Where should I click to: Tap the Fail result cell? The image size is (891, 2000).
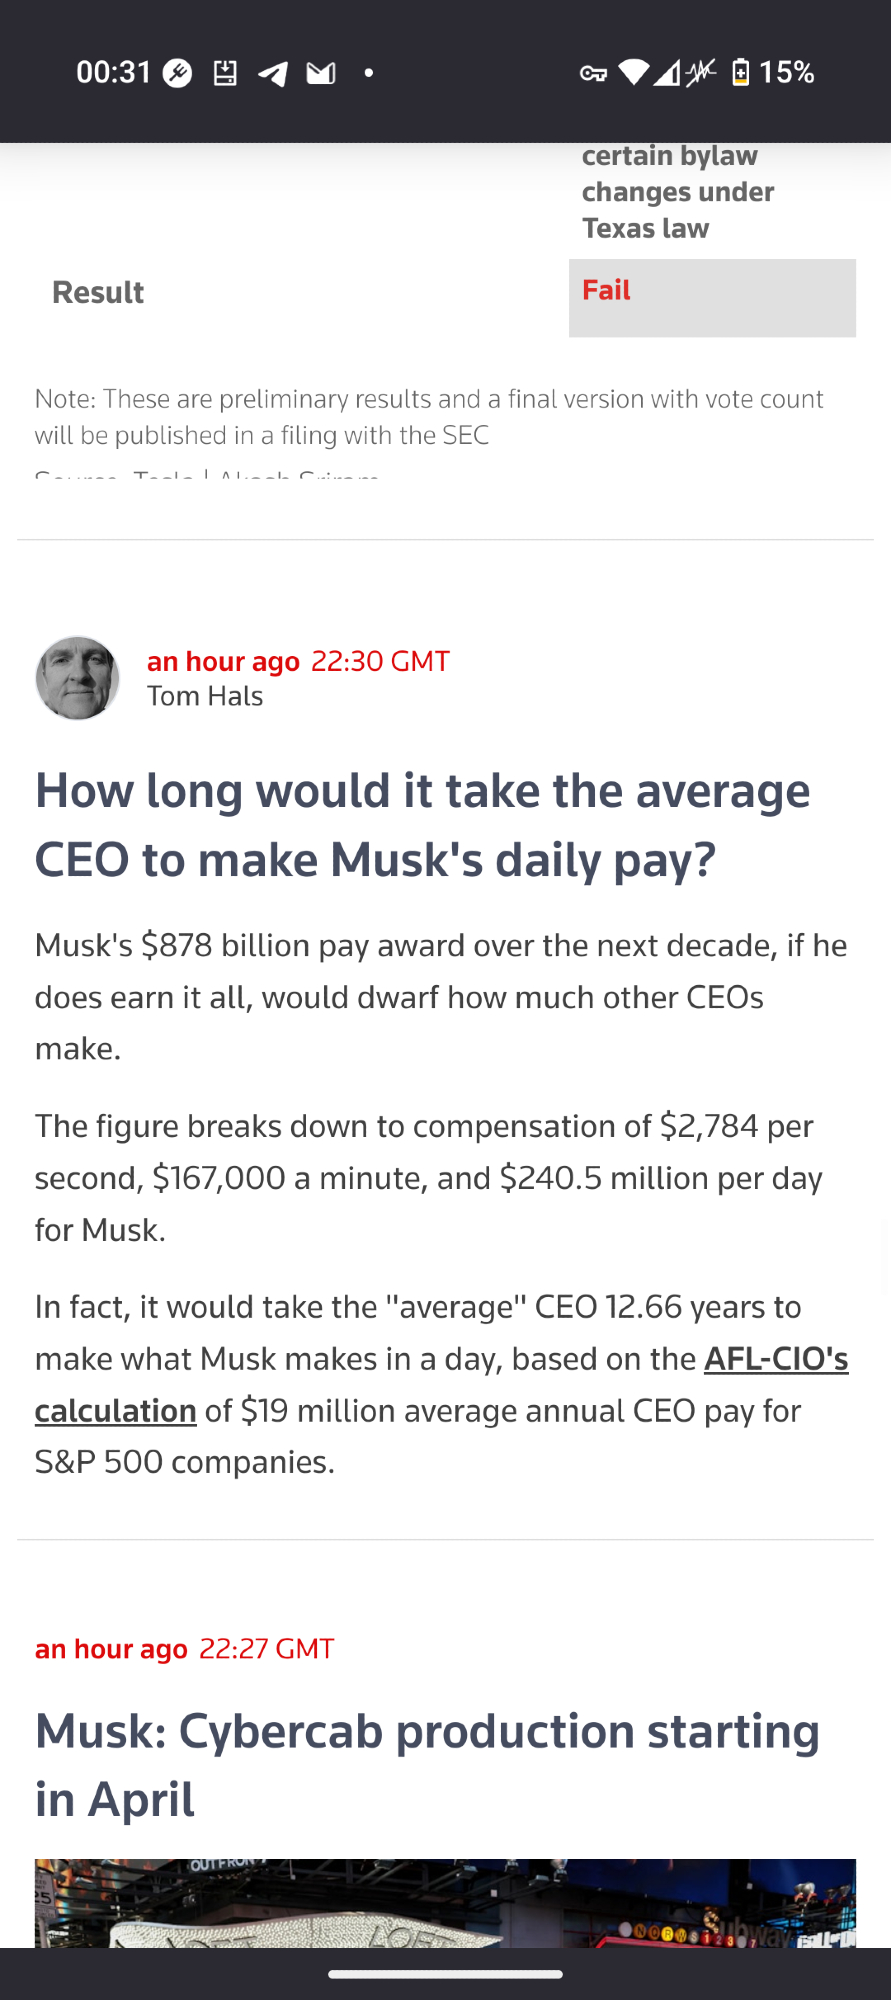(712, 297)
